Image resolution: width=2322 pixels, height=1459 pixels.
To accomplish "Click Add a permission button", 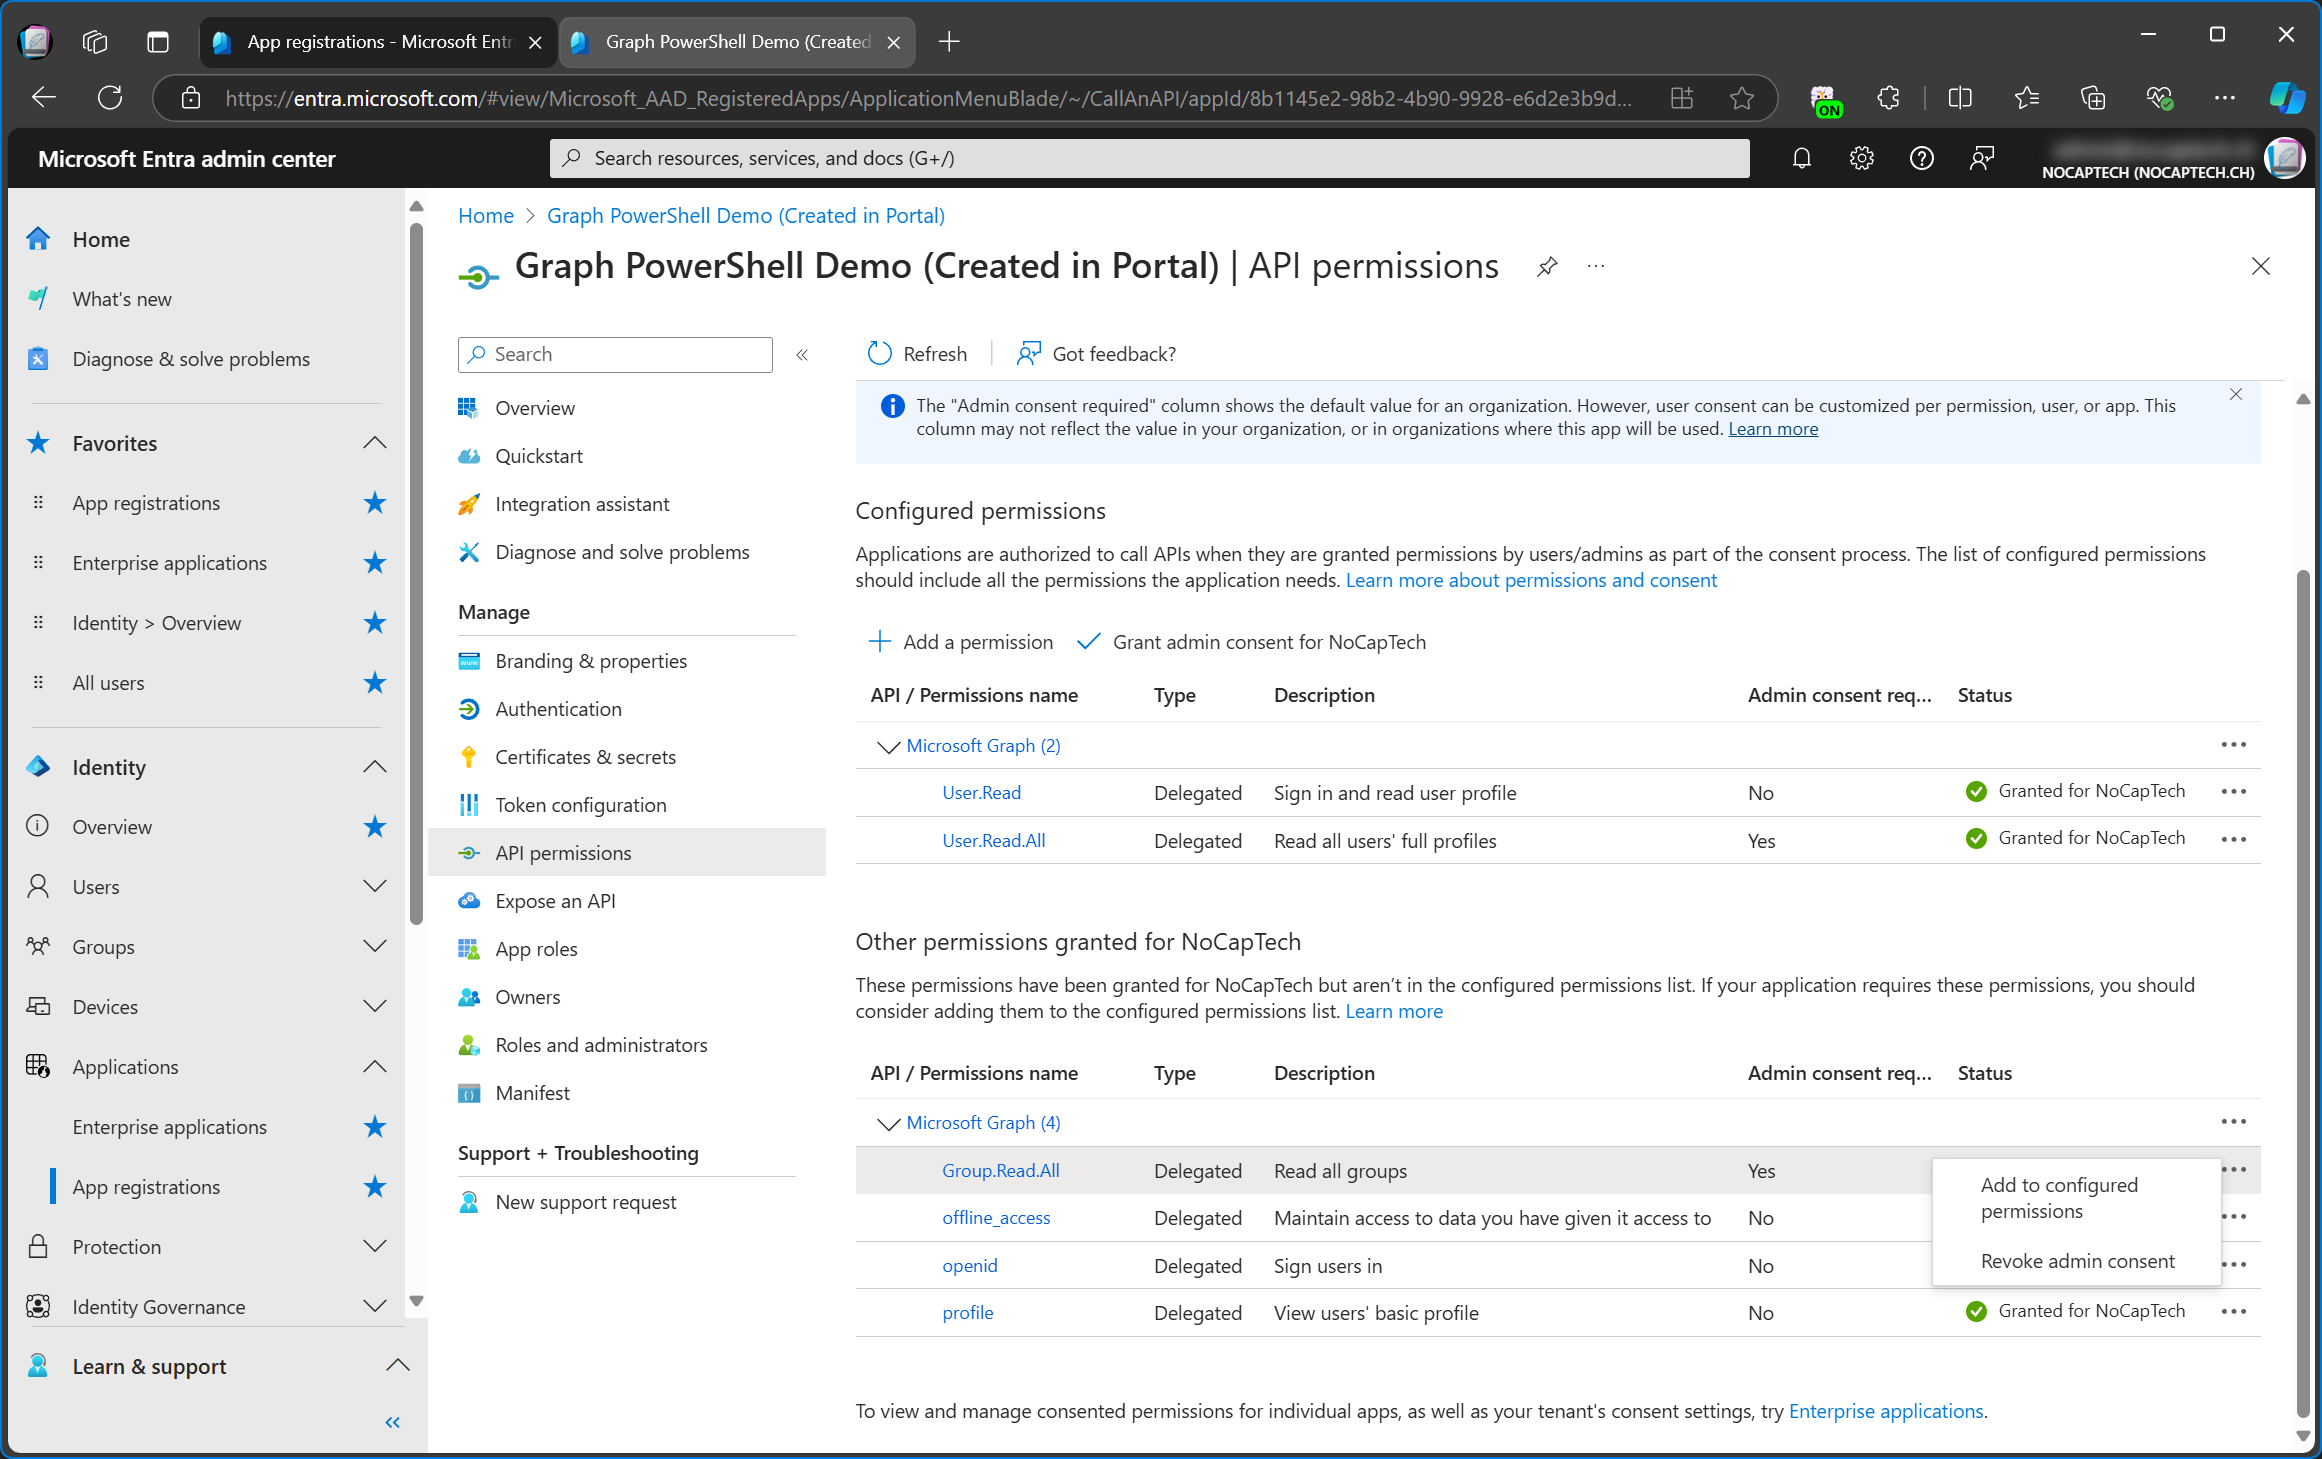I will click(x=961, y=642).
